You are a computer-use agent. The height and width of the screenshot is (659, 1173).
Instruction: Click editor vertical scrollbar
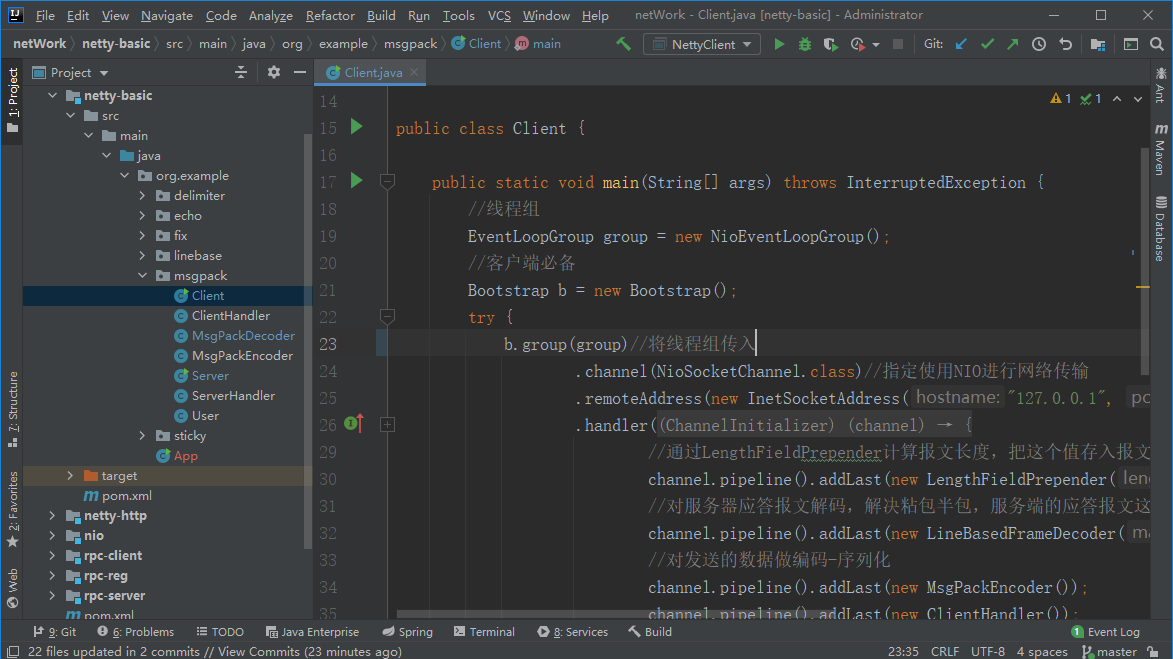point(1144,260)
